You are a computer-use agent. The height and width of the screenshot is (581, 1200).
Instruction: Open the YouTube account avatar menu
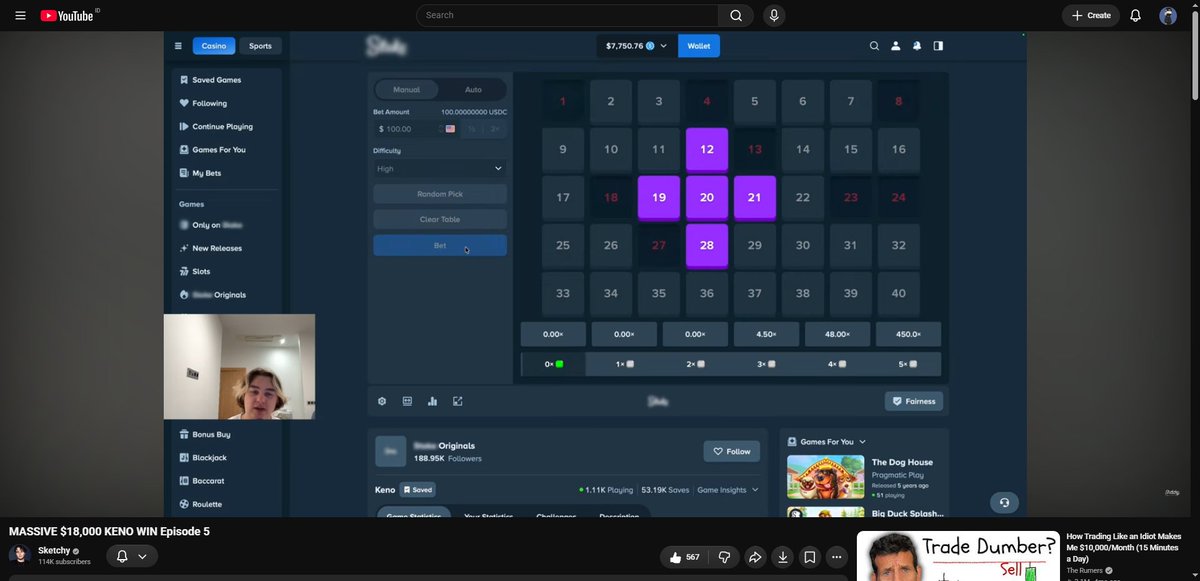pyautogui.click(x=1168, y=15)
